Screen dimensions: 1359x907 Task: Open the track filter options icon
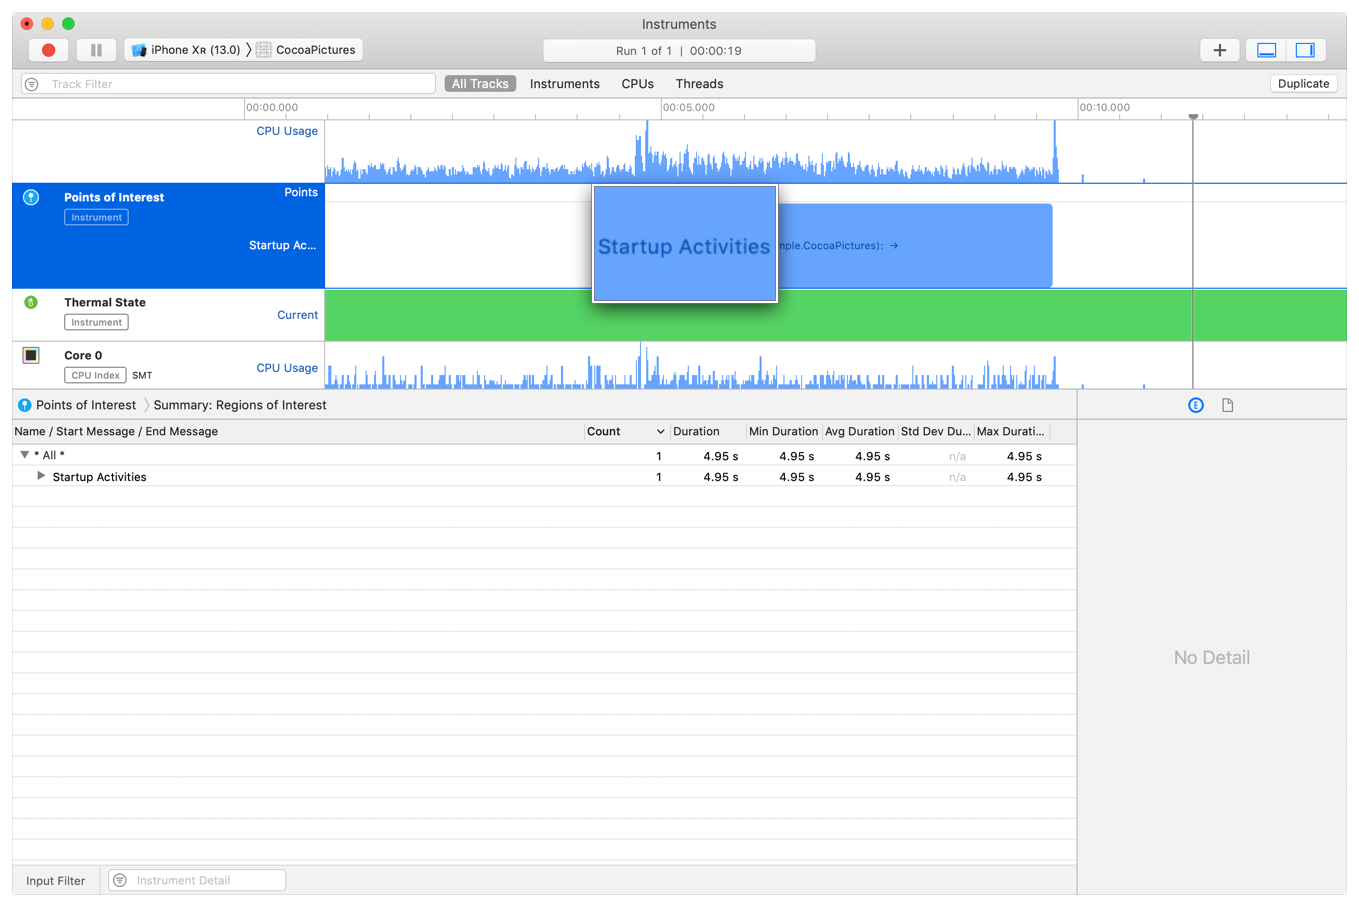click(32, 84)
